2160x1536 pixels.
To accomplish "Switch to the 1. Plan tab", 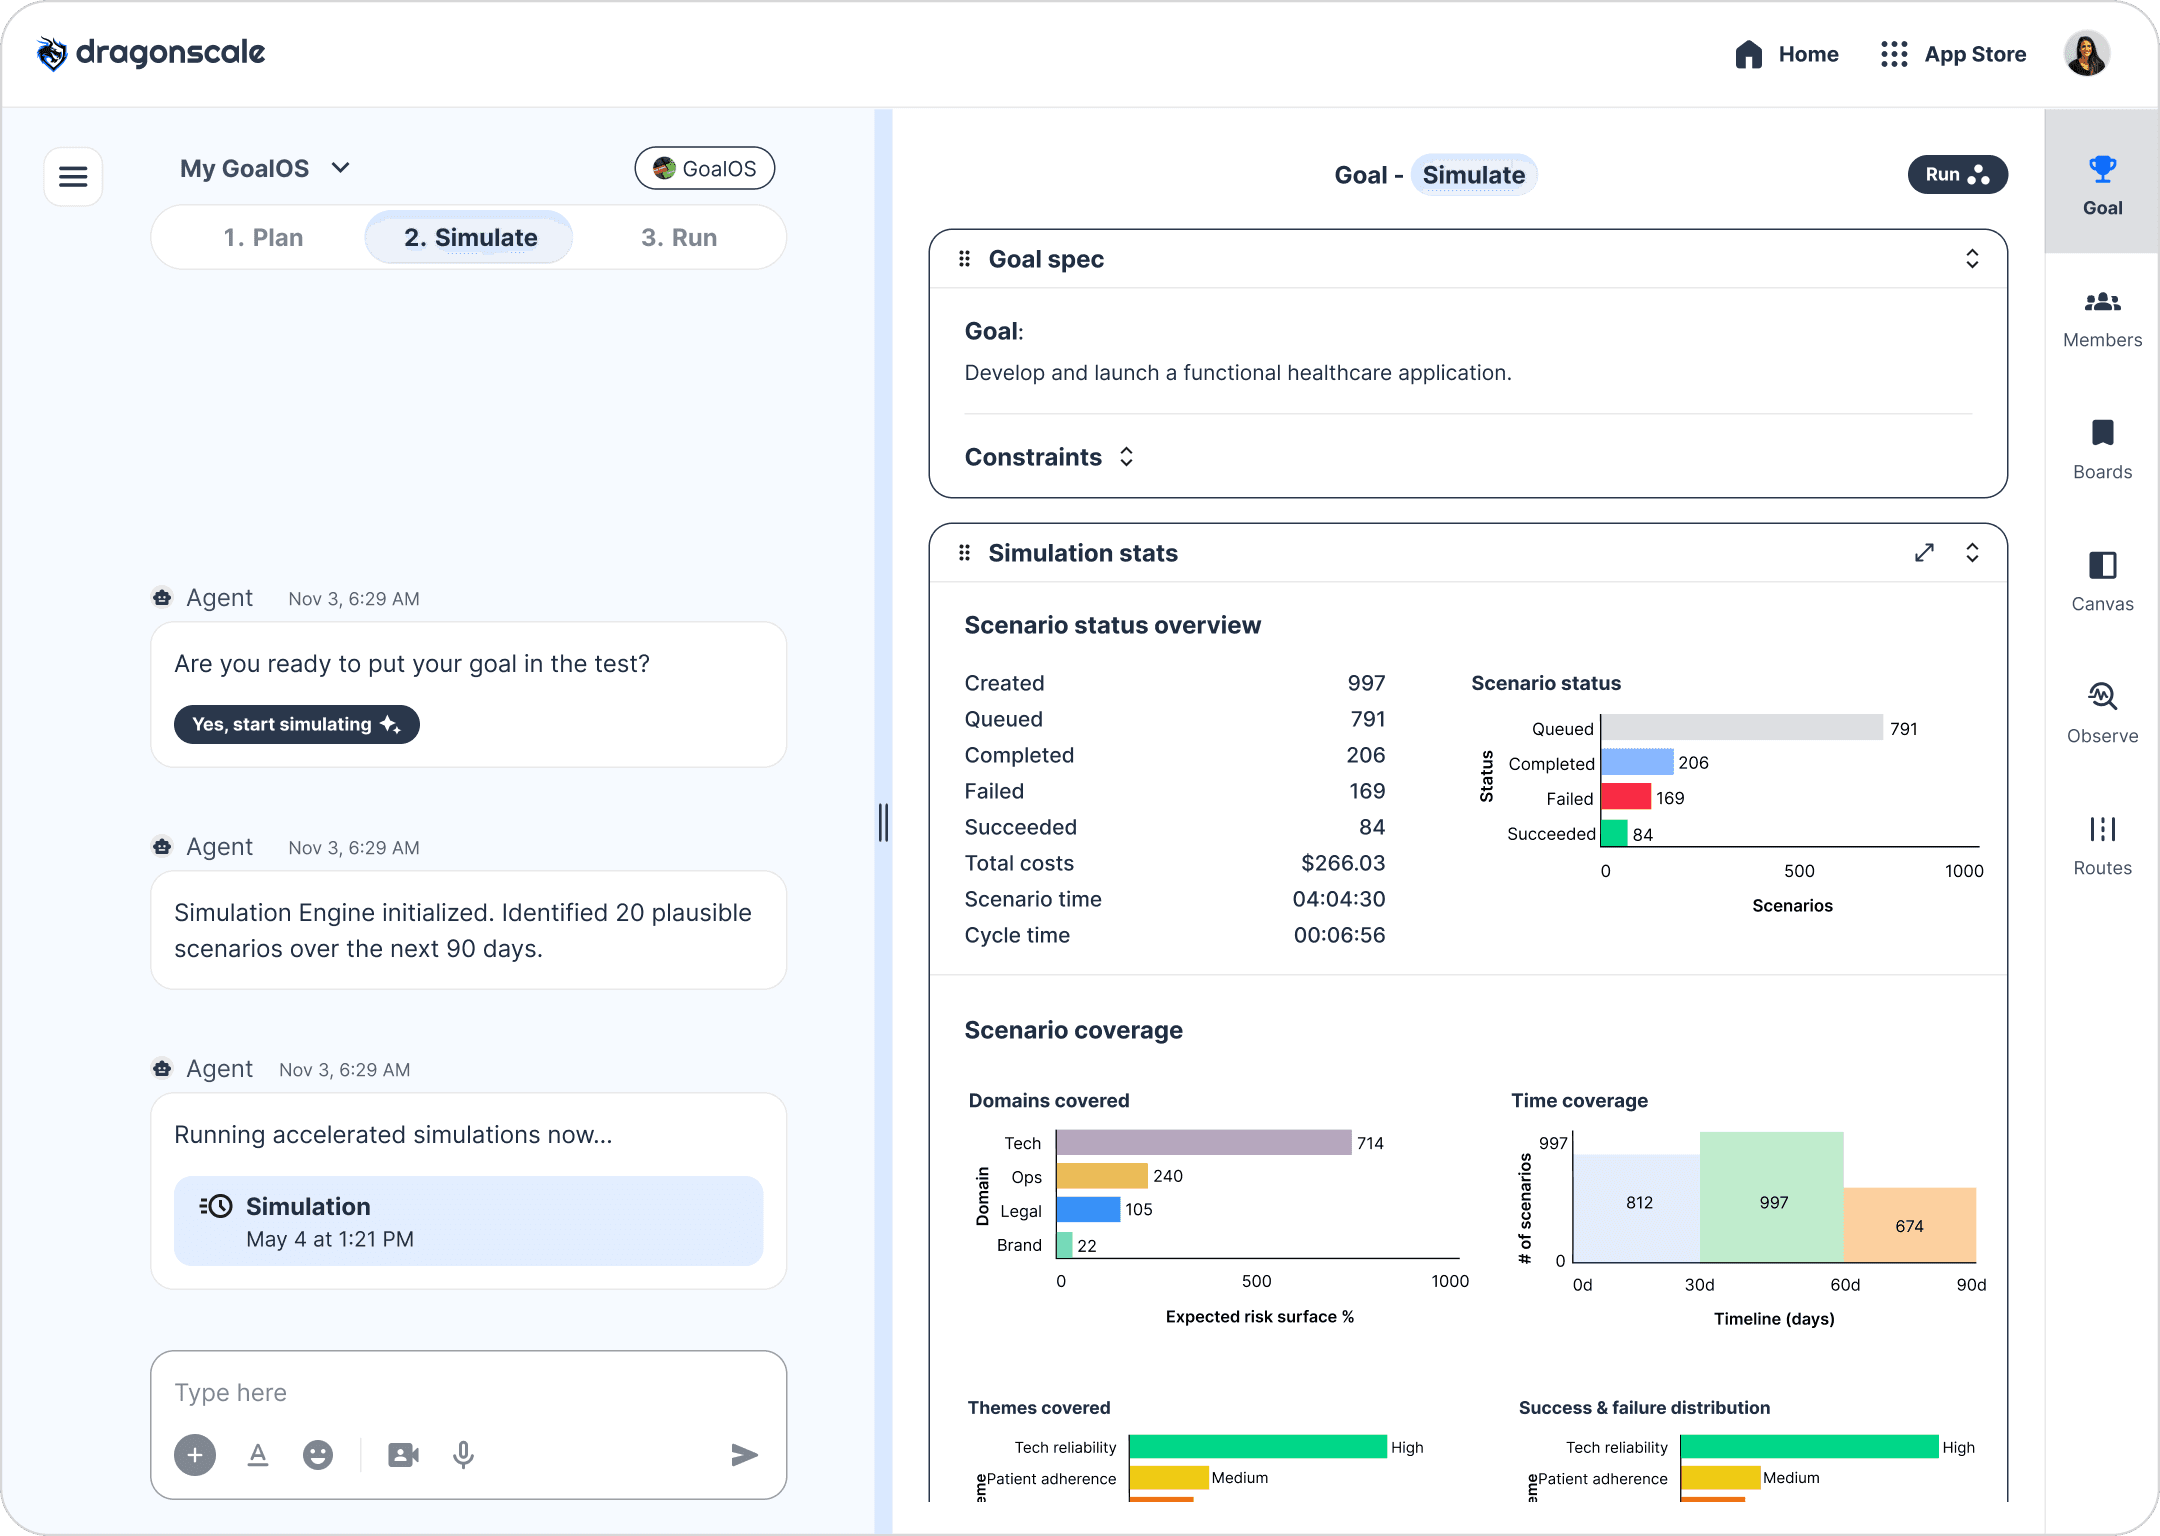I will pyautogui.click(x=263, y=238).
